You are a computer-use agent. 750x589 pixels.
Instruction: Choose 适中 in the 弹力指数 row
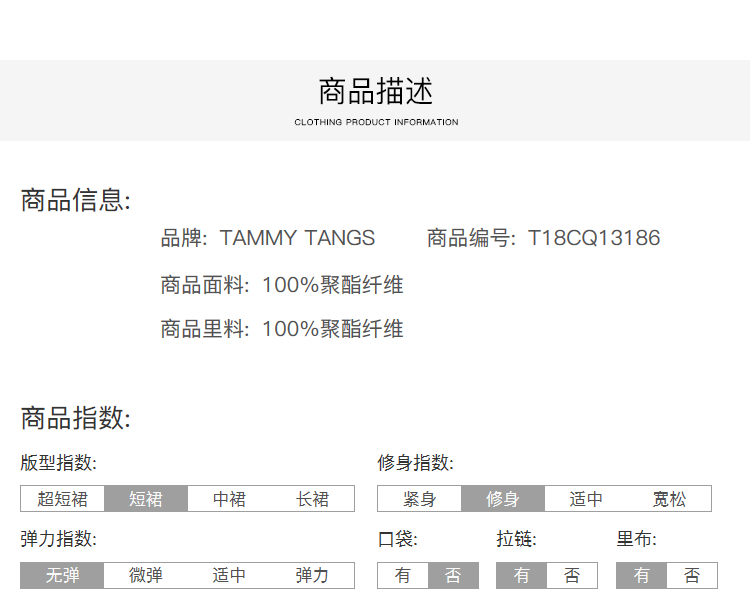coord(229,575)
